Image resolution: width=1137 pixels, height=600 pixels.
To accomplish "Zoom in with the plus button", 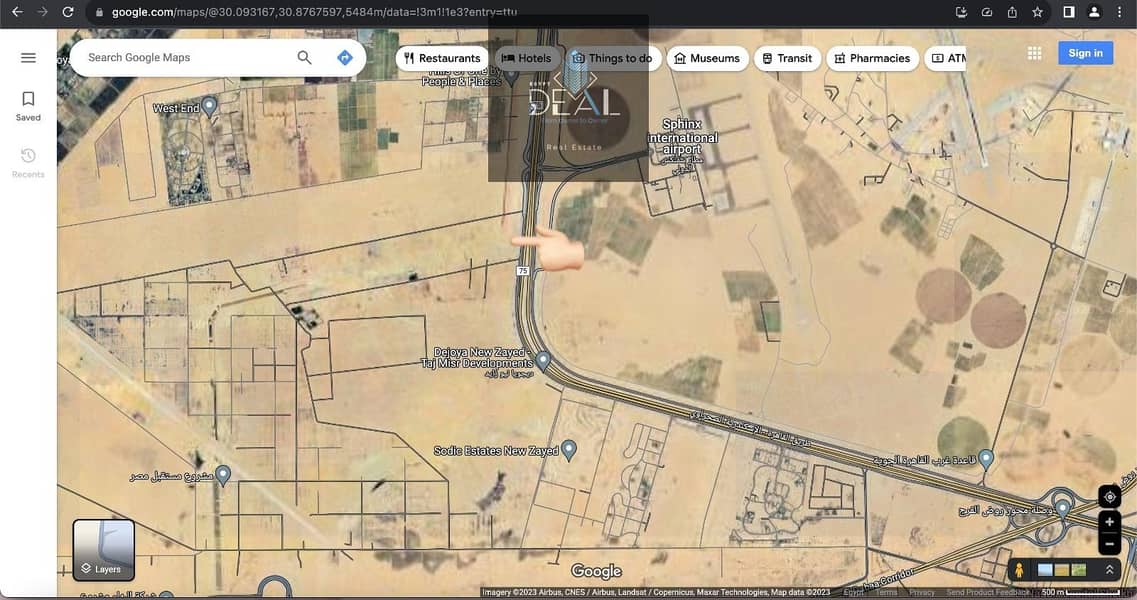I will [x=1109, y=522].
